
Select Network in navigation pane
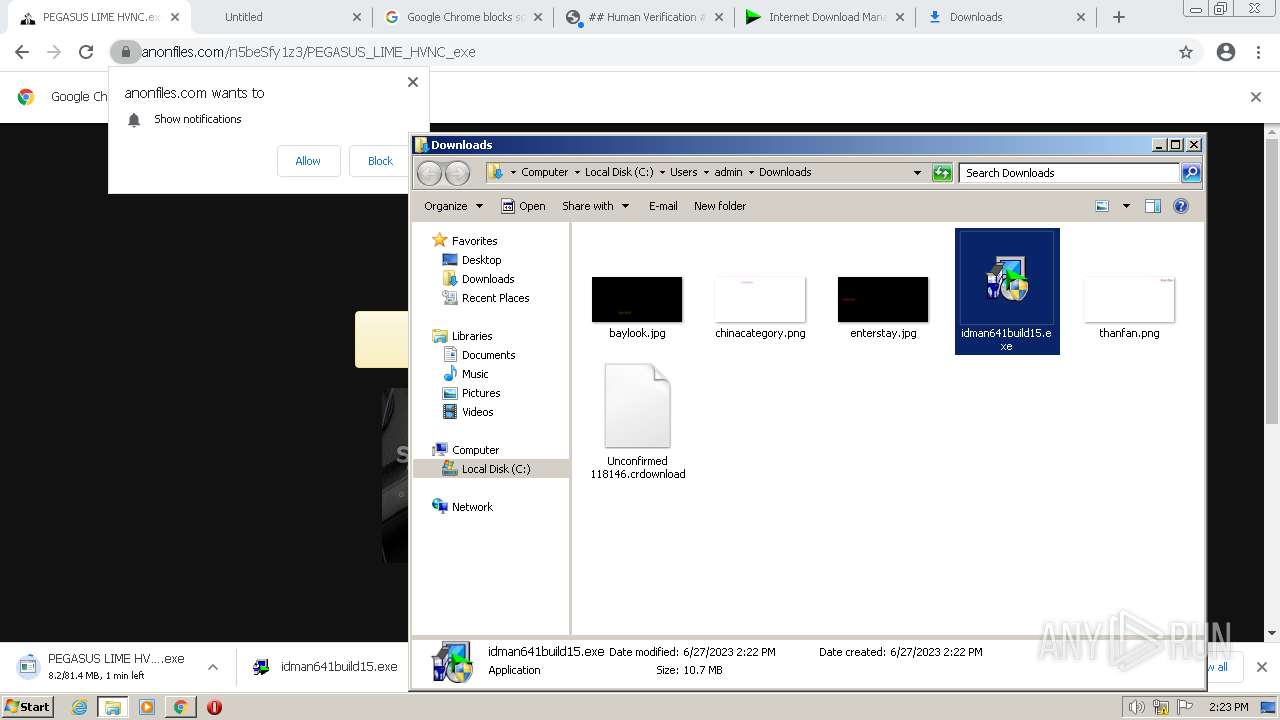pyautogui.click(x=472, y=507)
